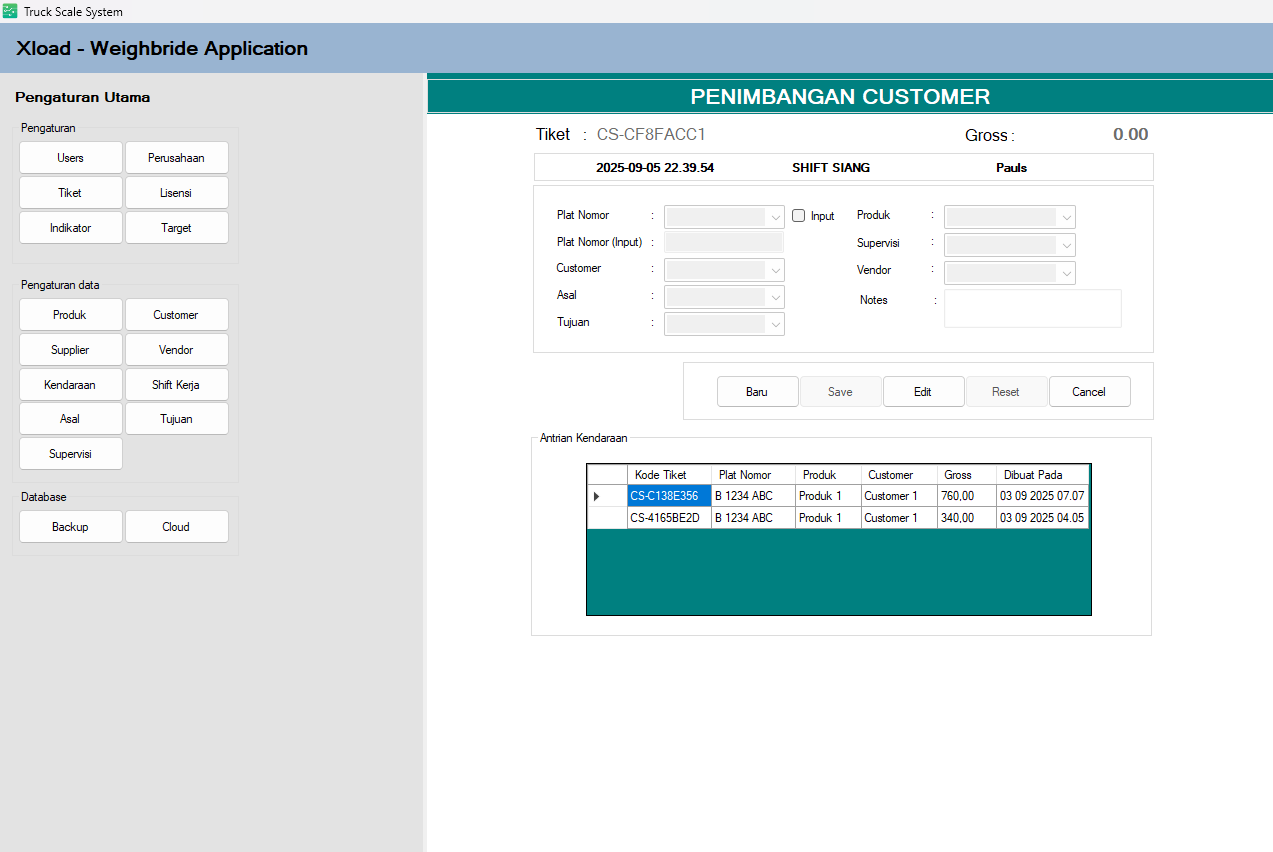Open the Users settings

(70, 158)
